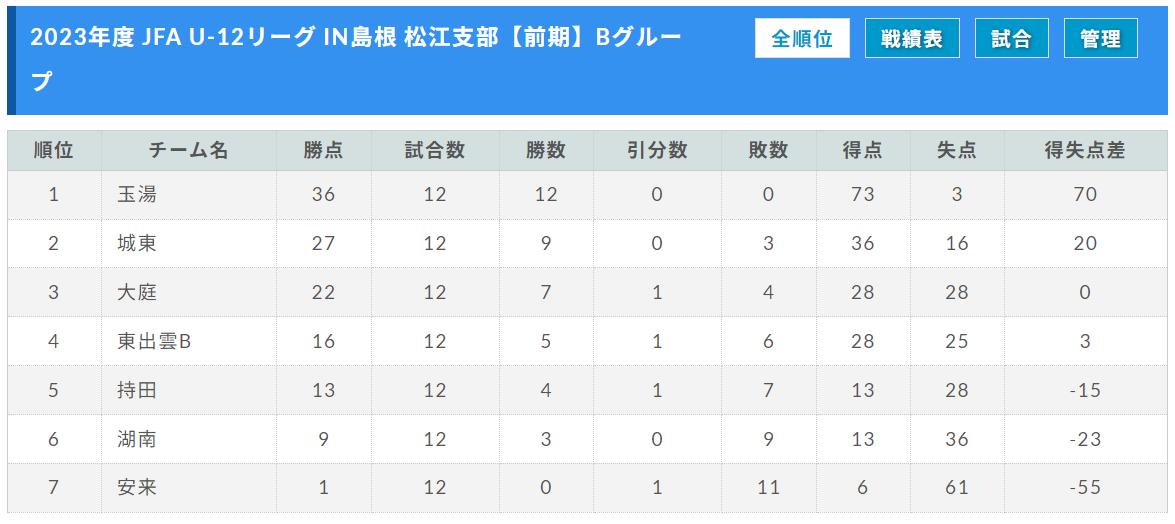Click the 試合数 column header
The height and width of the screenshot is (524, 1175).
coord(435,151)
